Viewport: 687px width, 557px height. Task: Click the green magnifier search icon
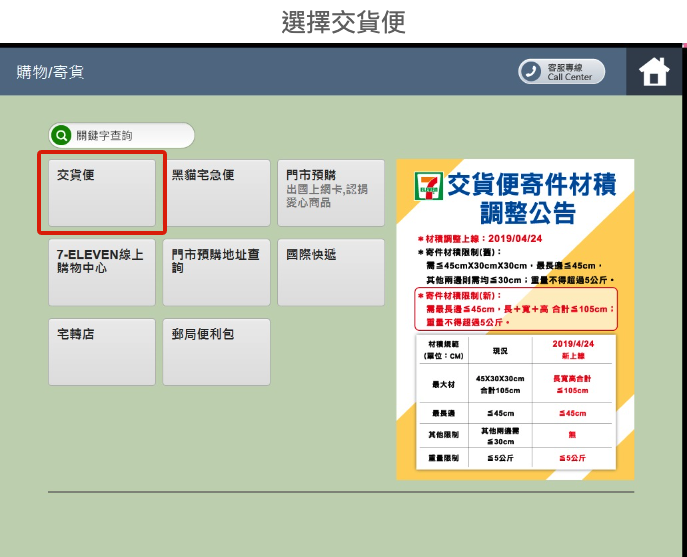[x=61, y=135]
